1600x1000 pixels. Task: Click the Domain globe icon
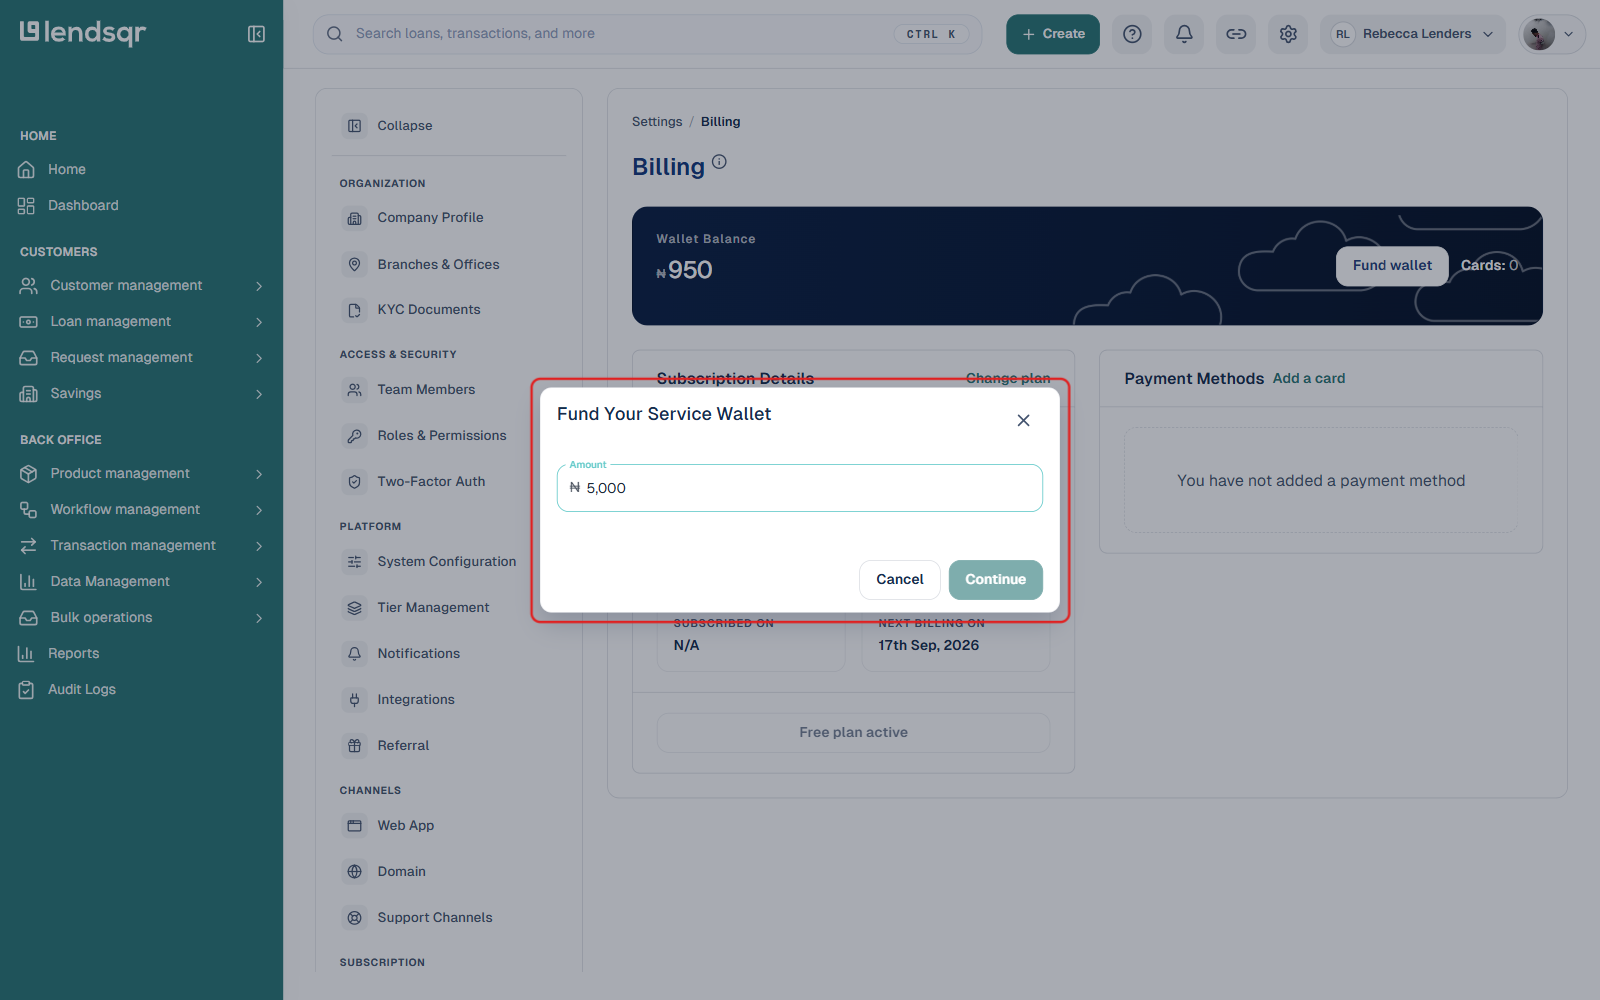click(354, 872)
